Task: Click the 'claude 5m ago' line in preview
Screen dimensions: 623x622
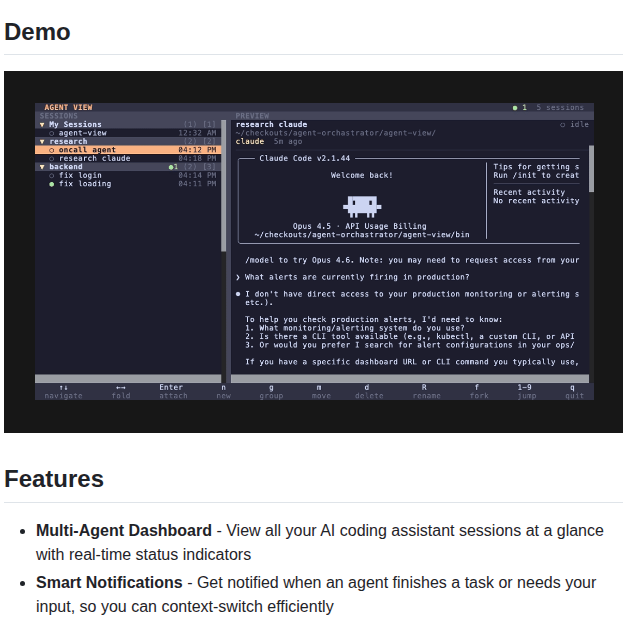Action: [269, 141]
